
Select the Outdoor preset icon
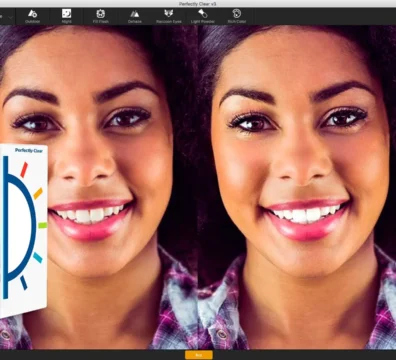pyautogui.click(x=32, y=14)
